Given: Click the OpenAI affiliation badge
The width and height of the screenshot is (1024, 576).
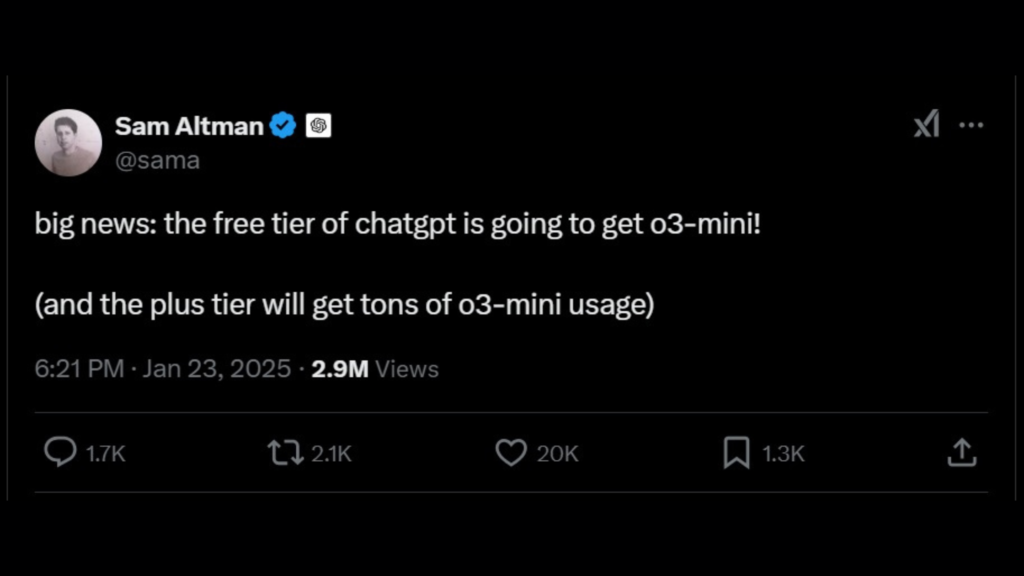Looking at the screenshot, I should (318, 125).
